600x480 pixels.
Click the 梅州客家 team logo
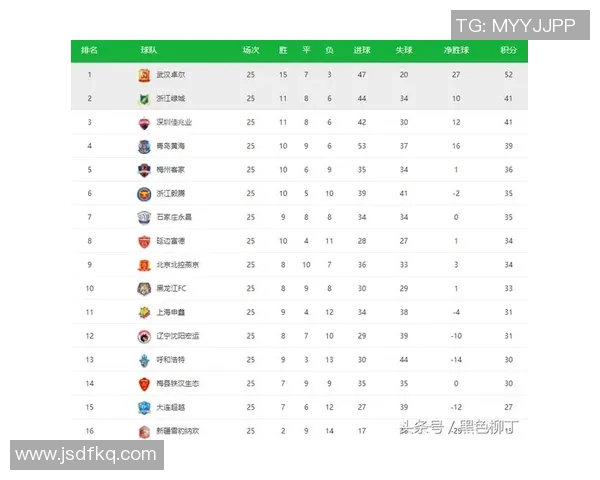click(x=144, y=169)
